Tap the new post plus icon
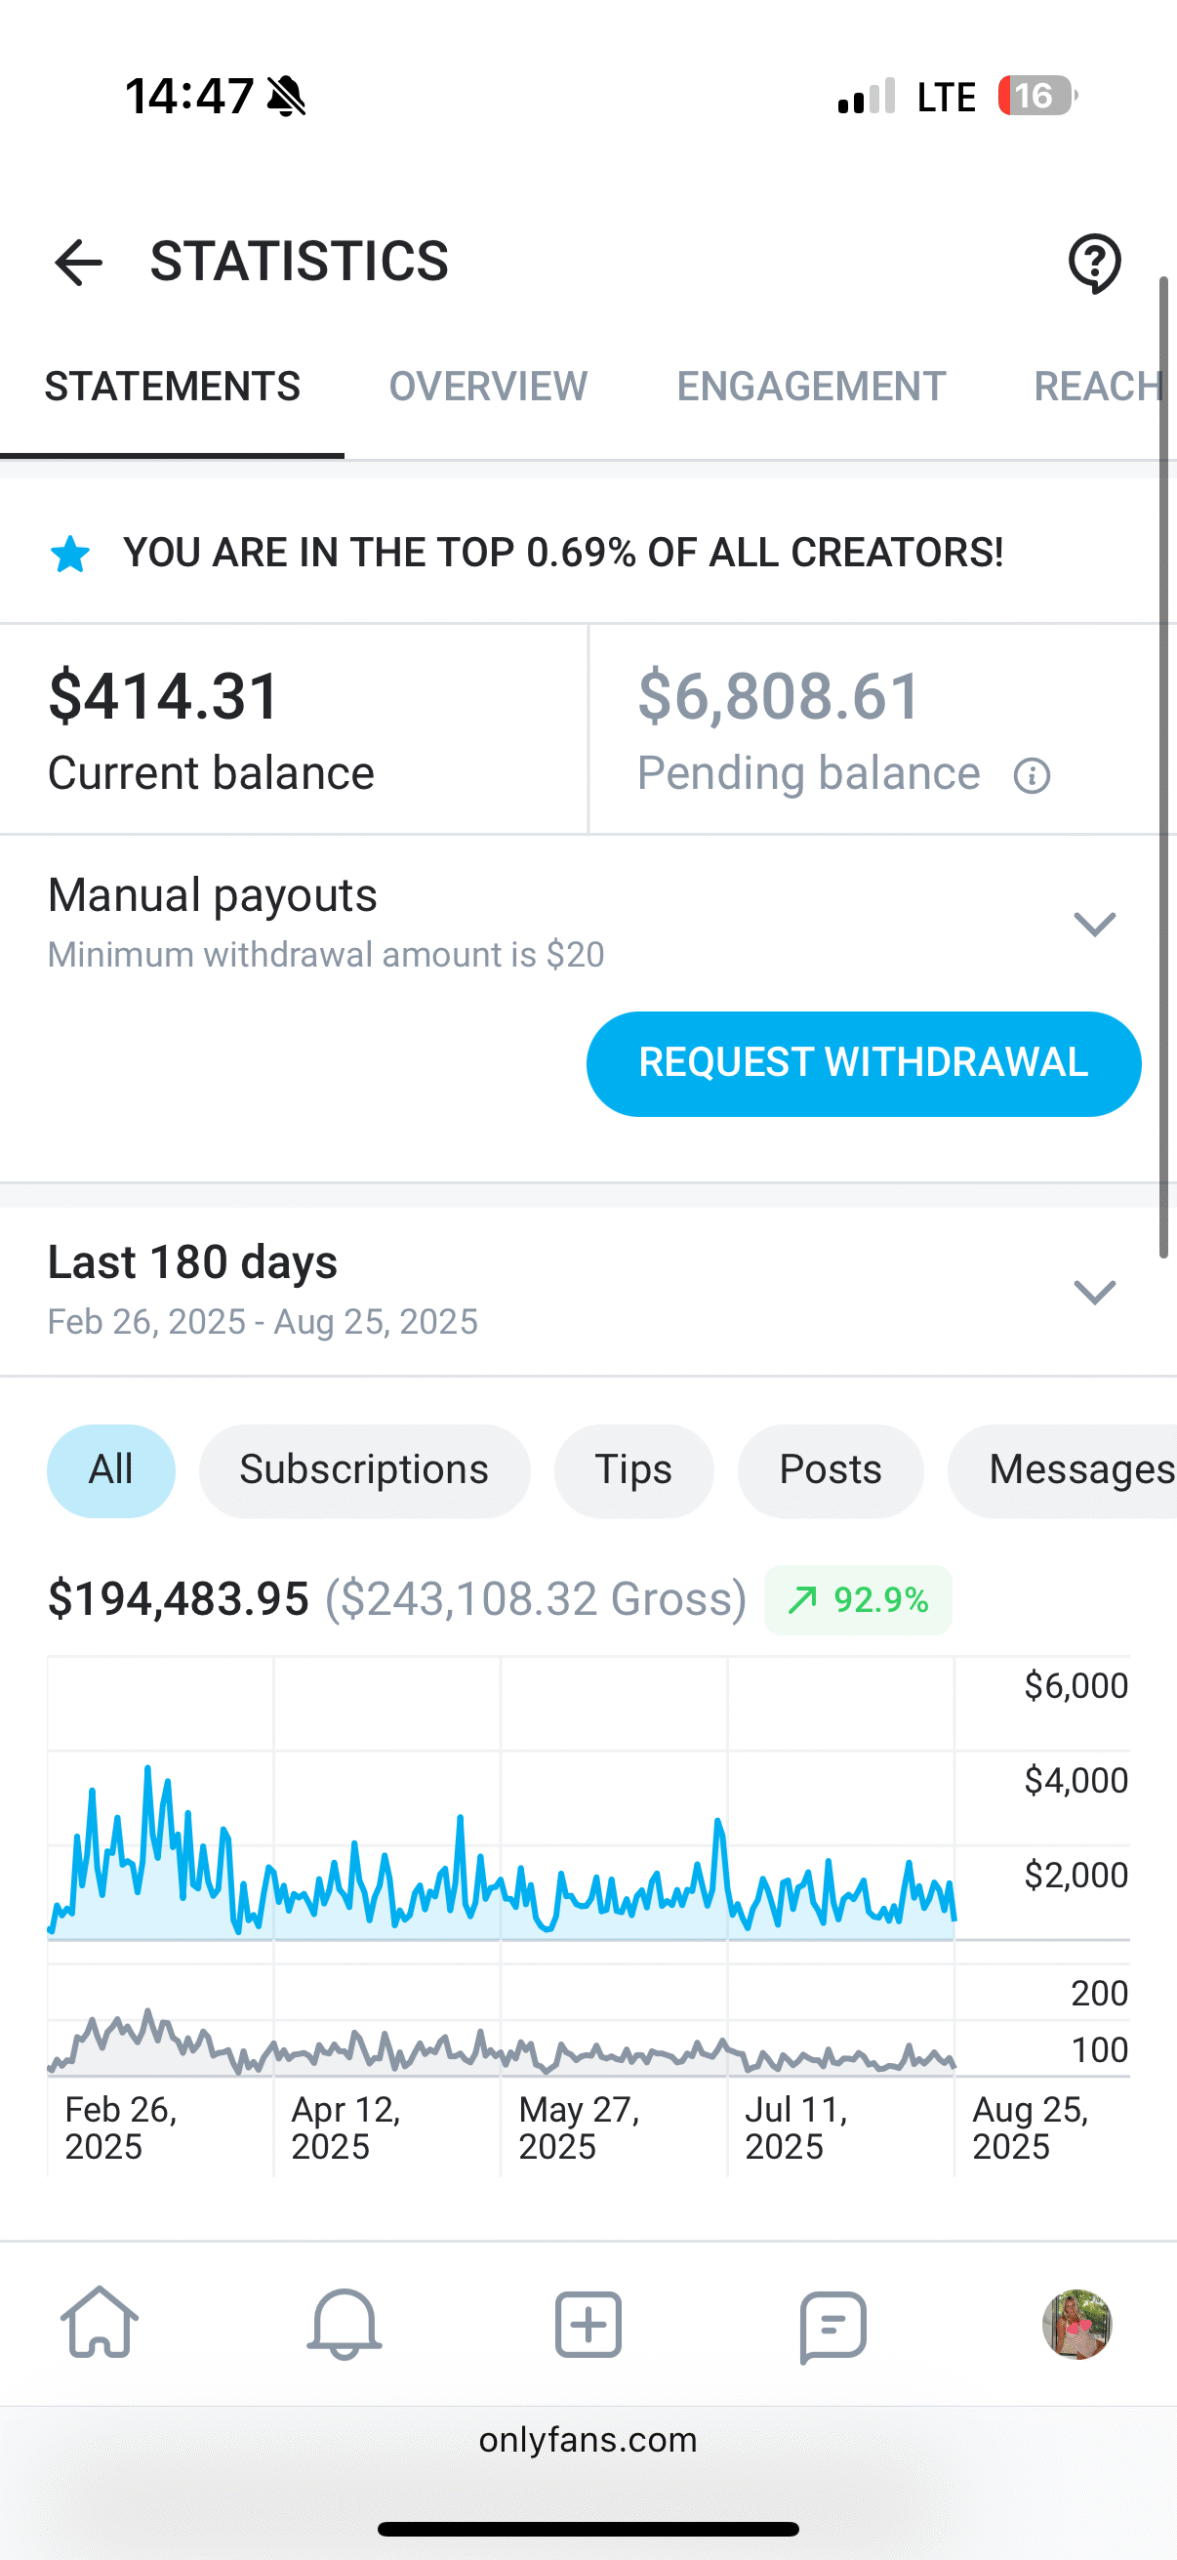 (x=588, y=2323)
